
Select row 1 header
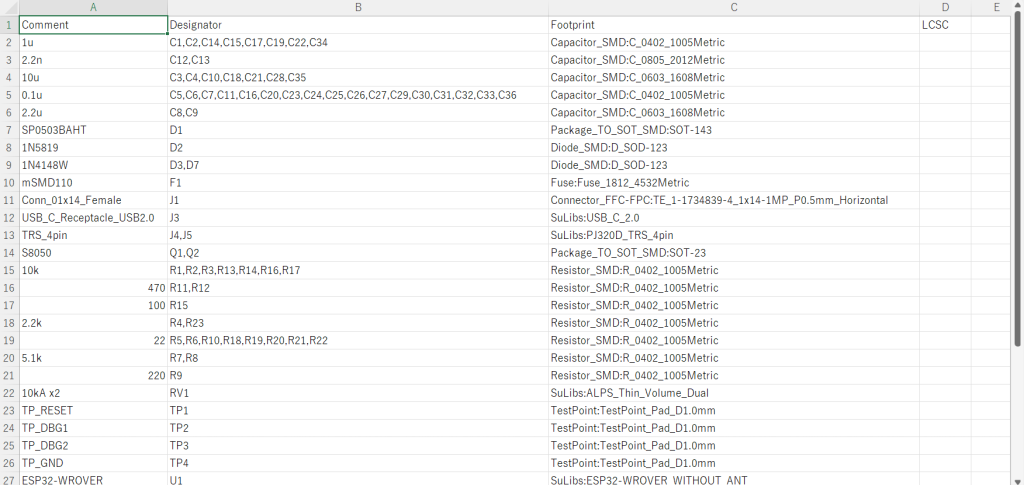pyautogui.click(x=9, y=25)
